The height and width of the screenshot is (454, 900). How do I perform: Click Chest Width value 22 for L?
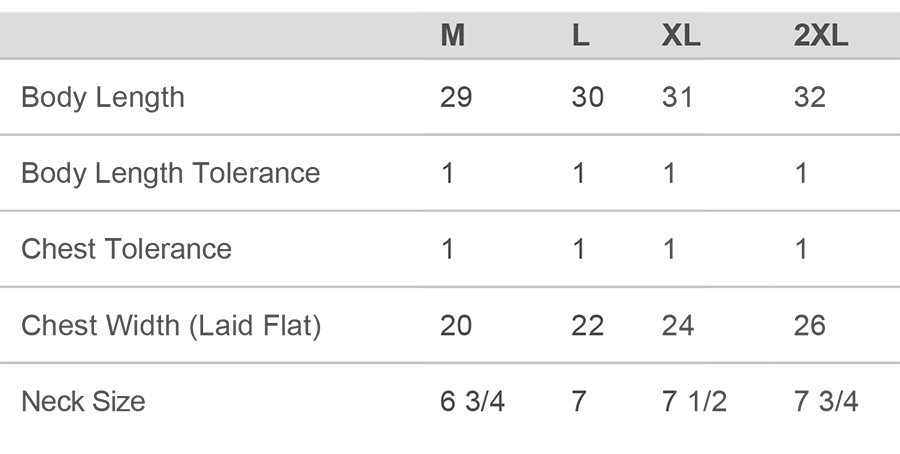point(587,325)
